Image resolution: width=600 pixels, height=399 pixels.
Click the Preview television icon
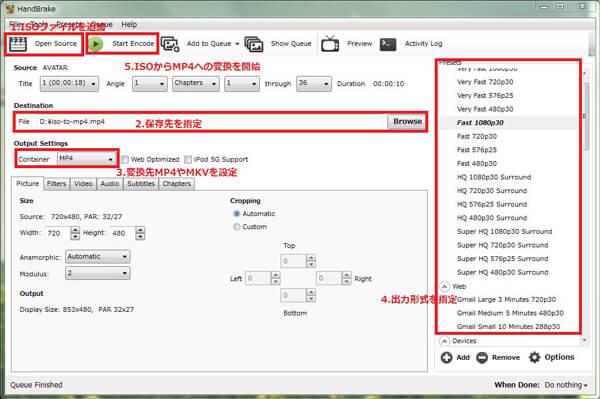coord(330,44)
